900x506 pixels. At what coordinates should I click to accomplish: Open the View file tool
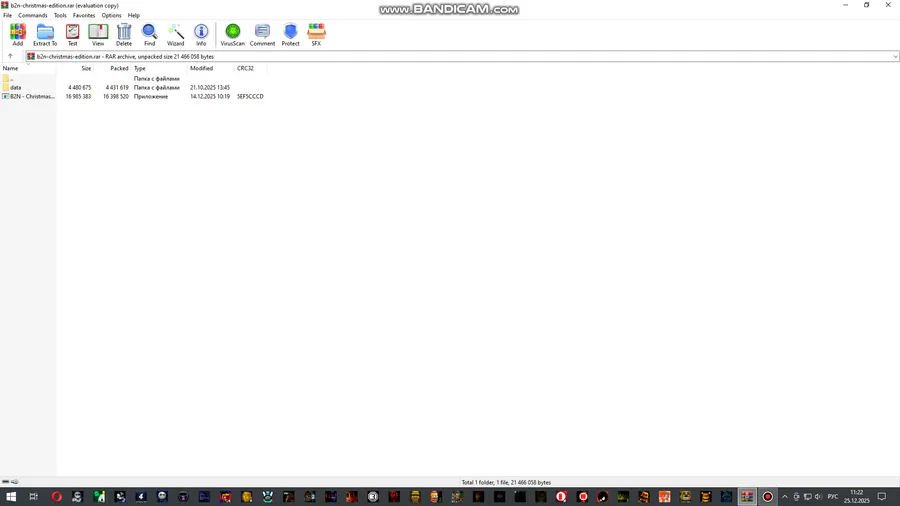[x=98, y=34]
